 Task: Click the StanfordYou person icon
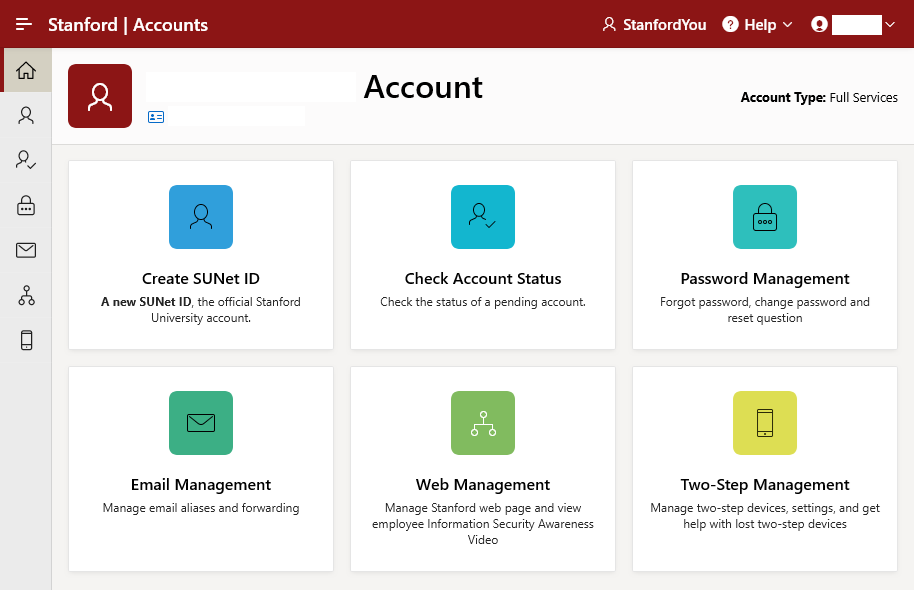point(609,25)
